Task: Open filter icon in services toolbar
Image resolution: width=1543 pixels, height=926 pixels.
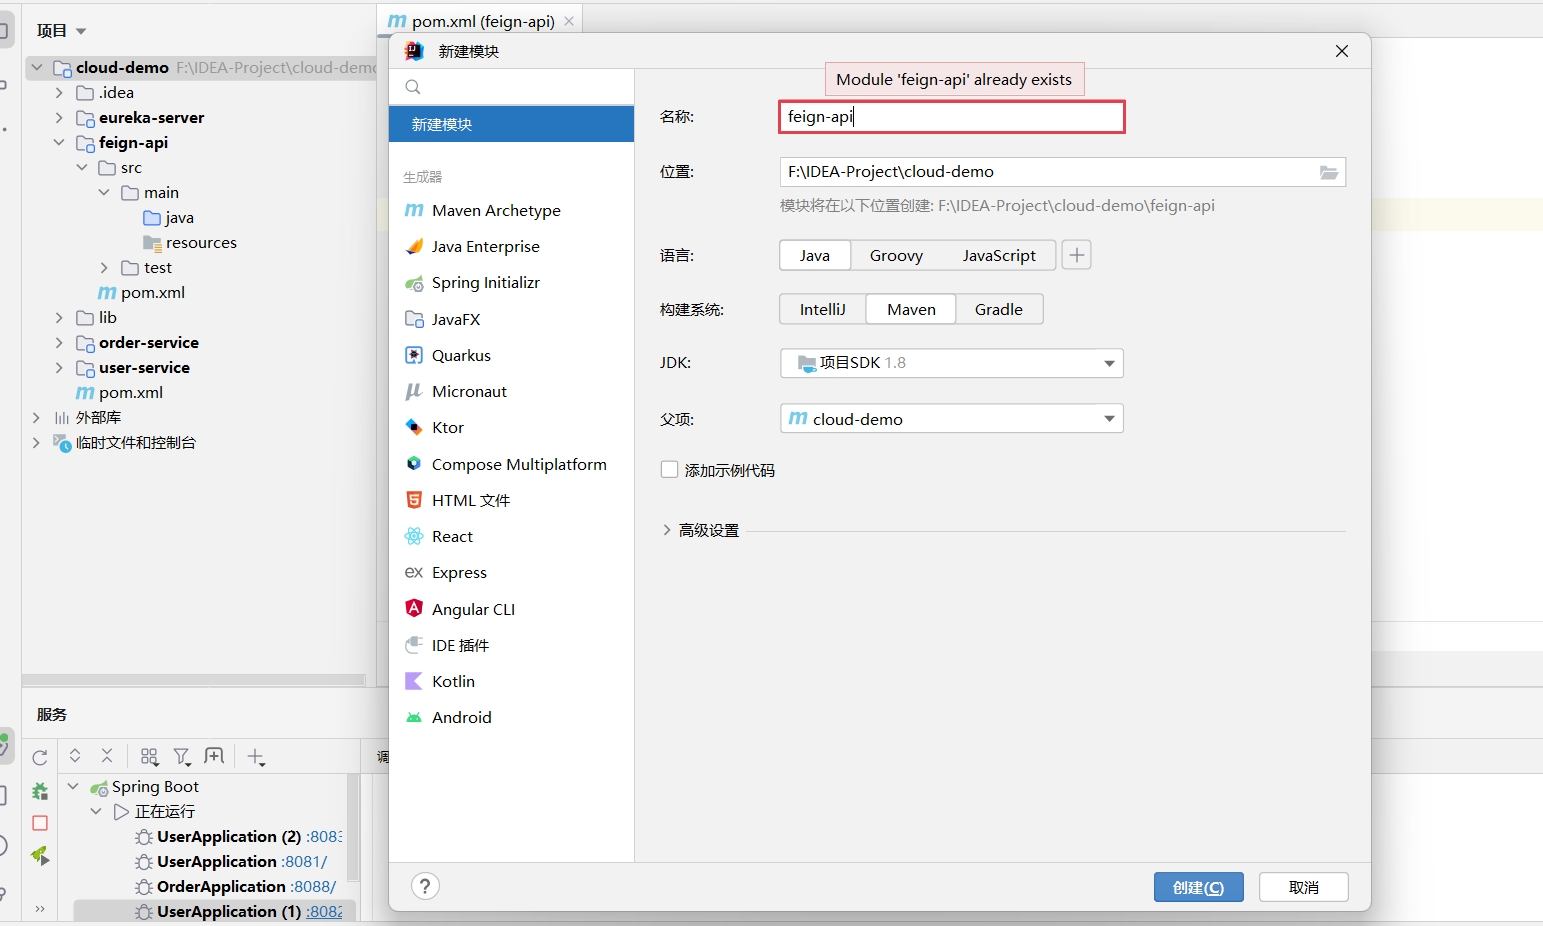Action: 182,757
